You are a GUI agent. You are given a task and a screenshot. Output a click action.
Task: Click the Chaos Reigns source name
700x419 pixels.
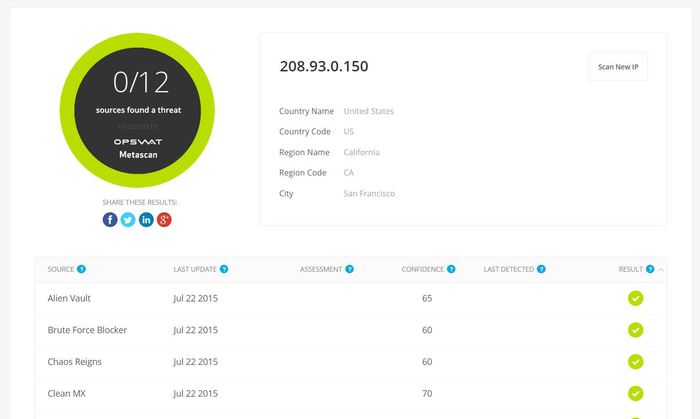tap(75, 361)
